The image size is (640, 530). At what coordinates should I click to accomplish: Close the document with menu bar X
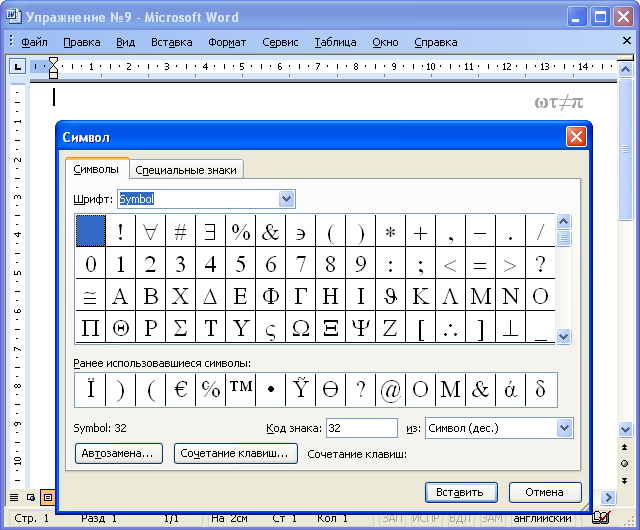(x=627, y=40)
